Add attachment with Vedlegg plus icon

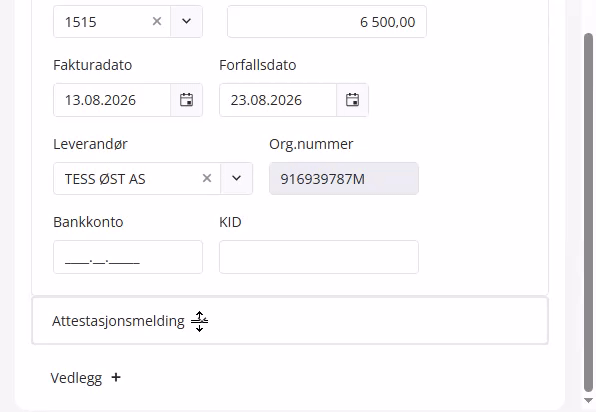116,377
